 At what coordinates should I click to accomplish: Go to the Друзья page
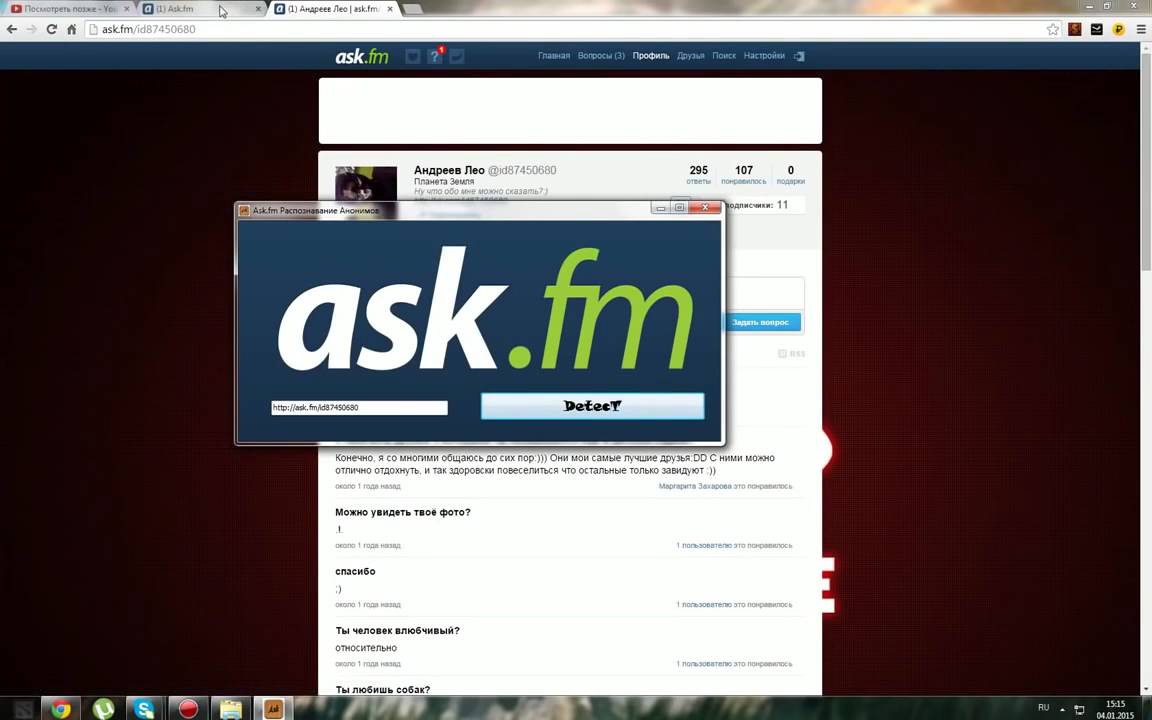(x=690, y=56)
